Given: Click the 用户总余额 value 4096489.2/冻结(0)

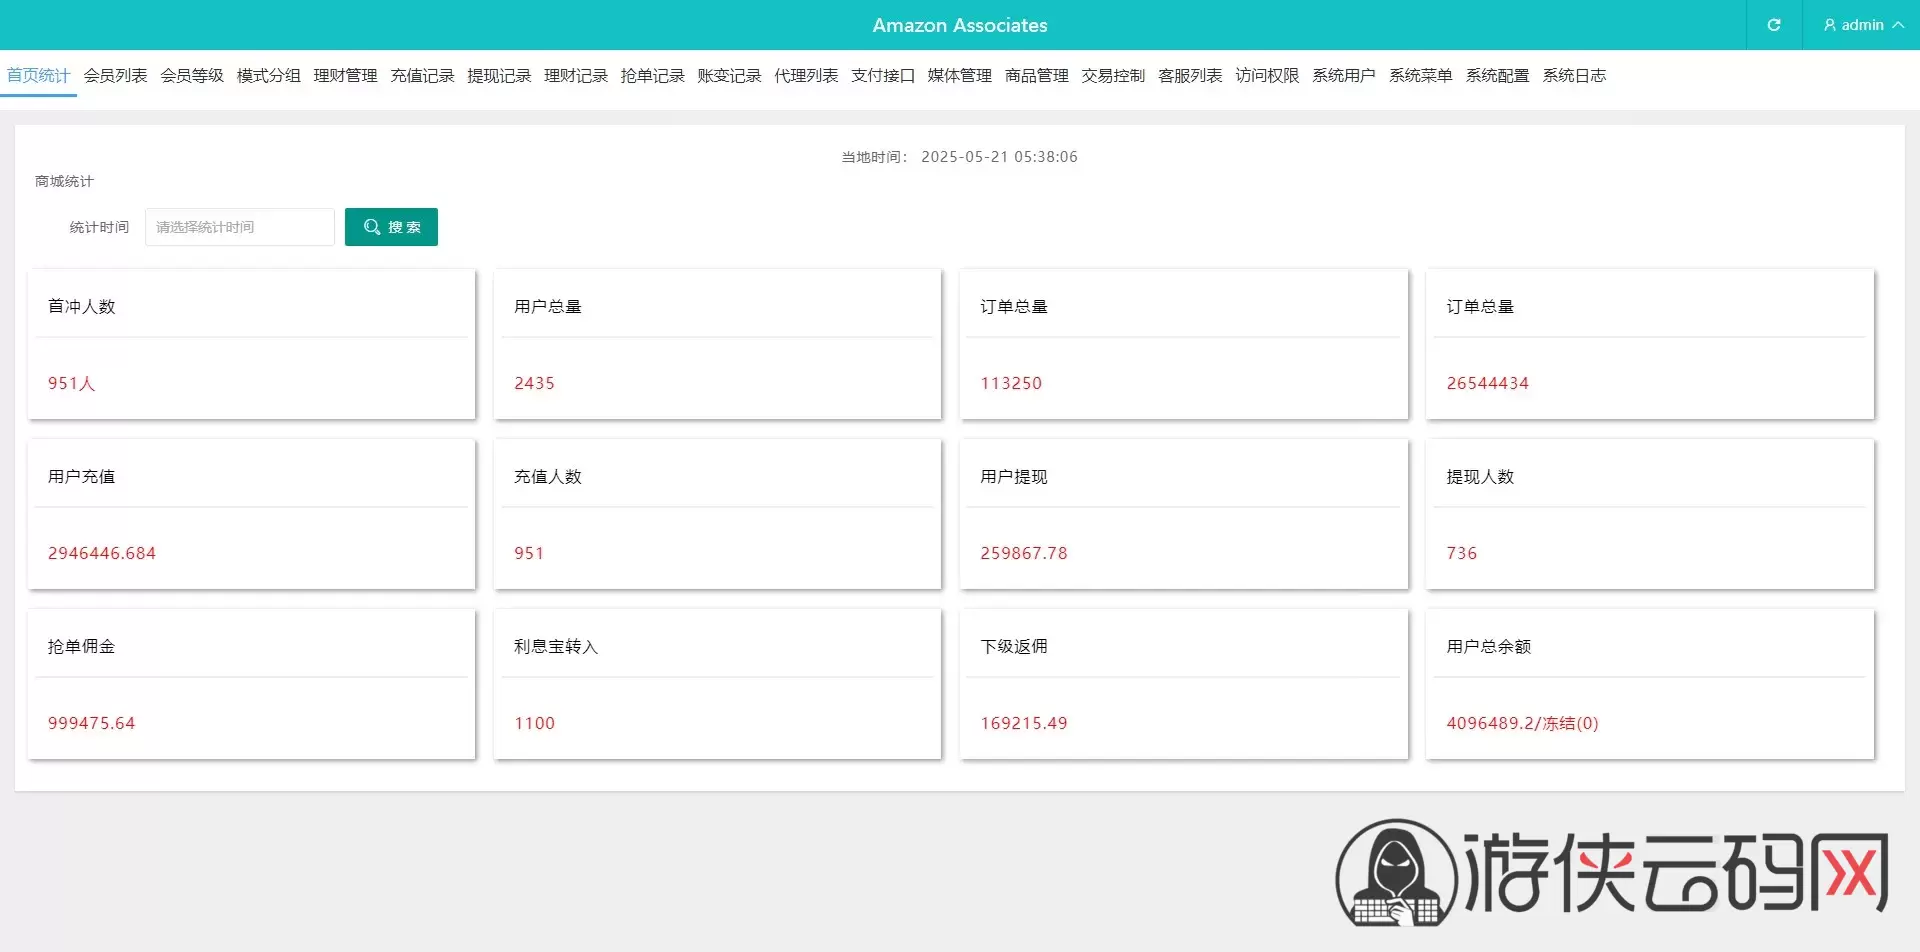Looking at the screenshot, I should (1522, 723).
